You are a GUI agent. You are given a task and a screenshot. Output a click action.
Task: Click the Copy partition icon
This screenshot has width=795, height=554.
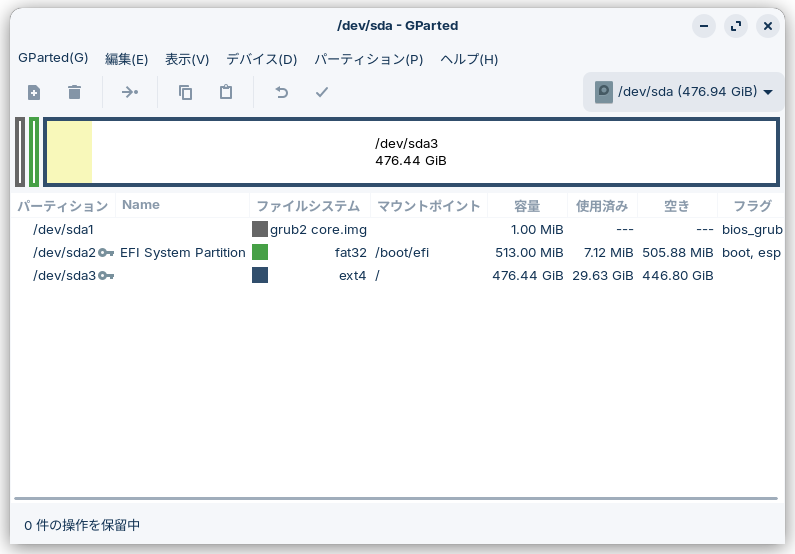pyautogui.click(x=185, y=92)
